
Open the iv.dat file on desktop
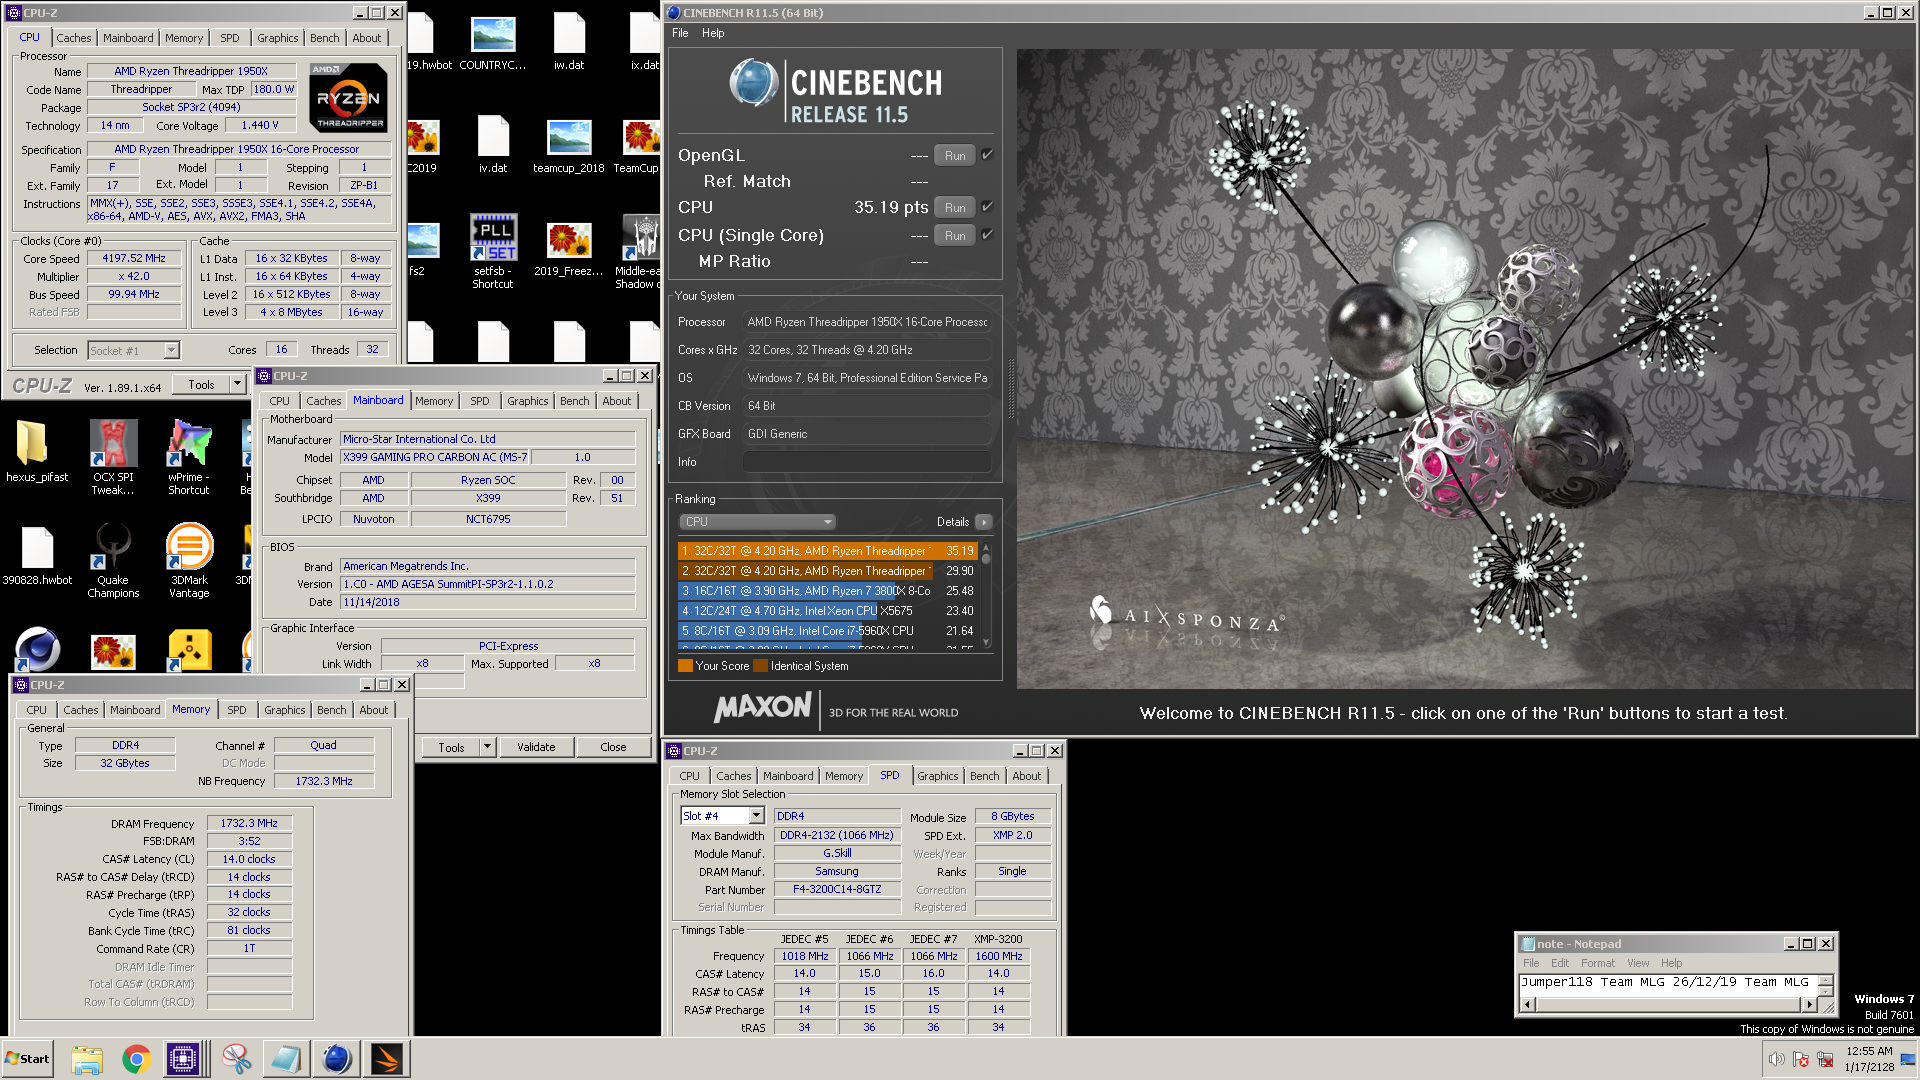tap(493, 146)
